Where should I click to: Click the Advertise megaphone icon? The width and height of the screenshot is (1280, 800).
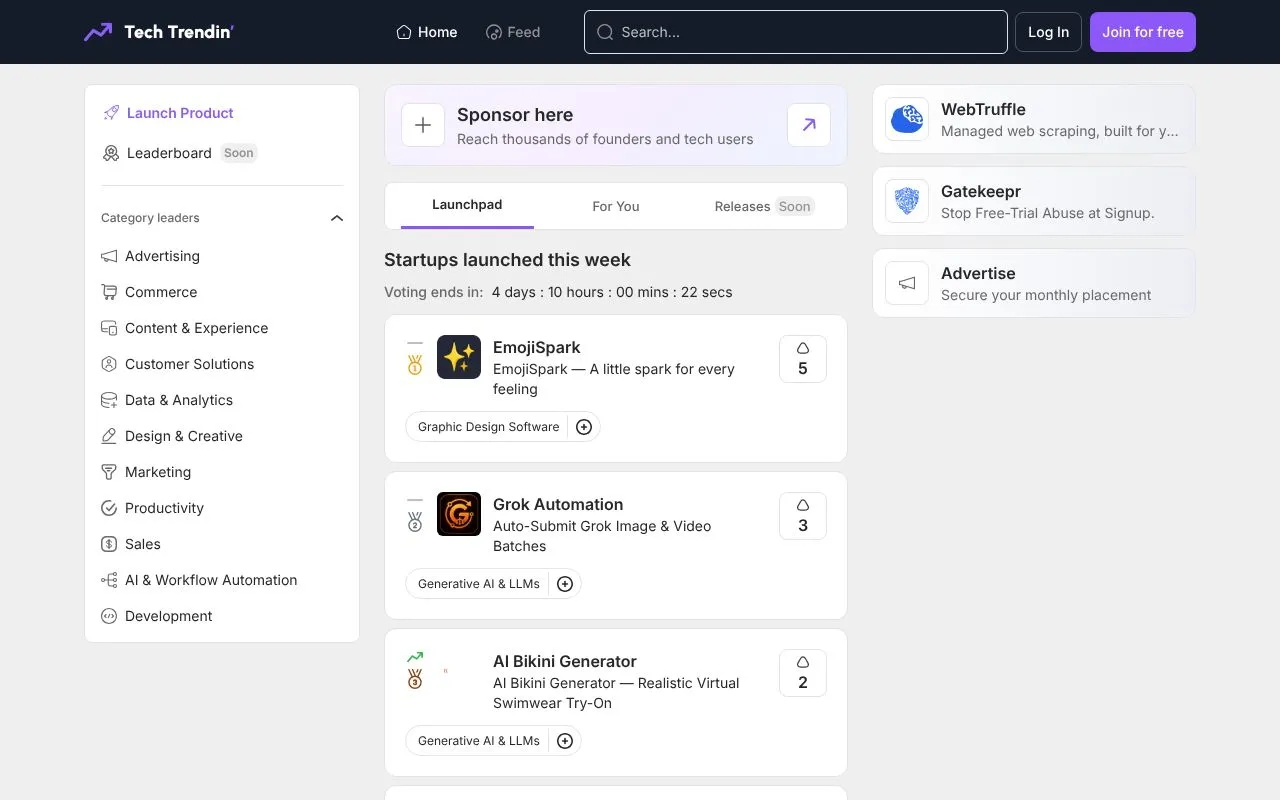click(x=907, y=283)
